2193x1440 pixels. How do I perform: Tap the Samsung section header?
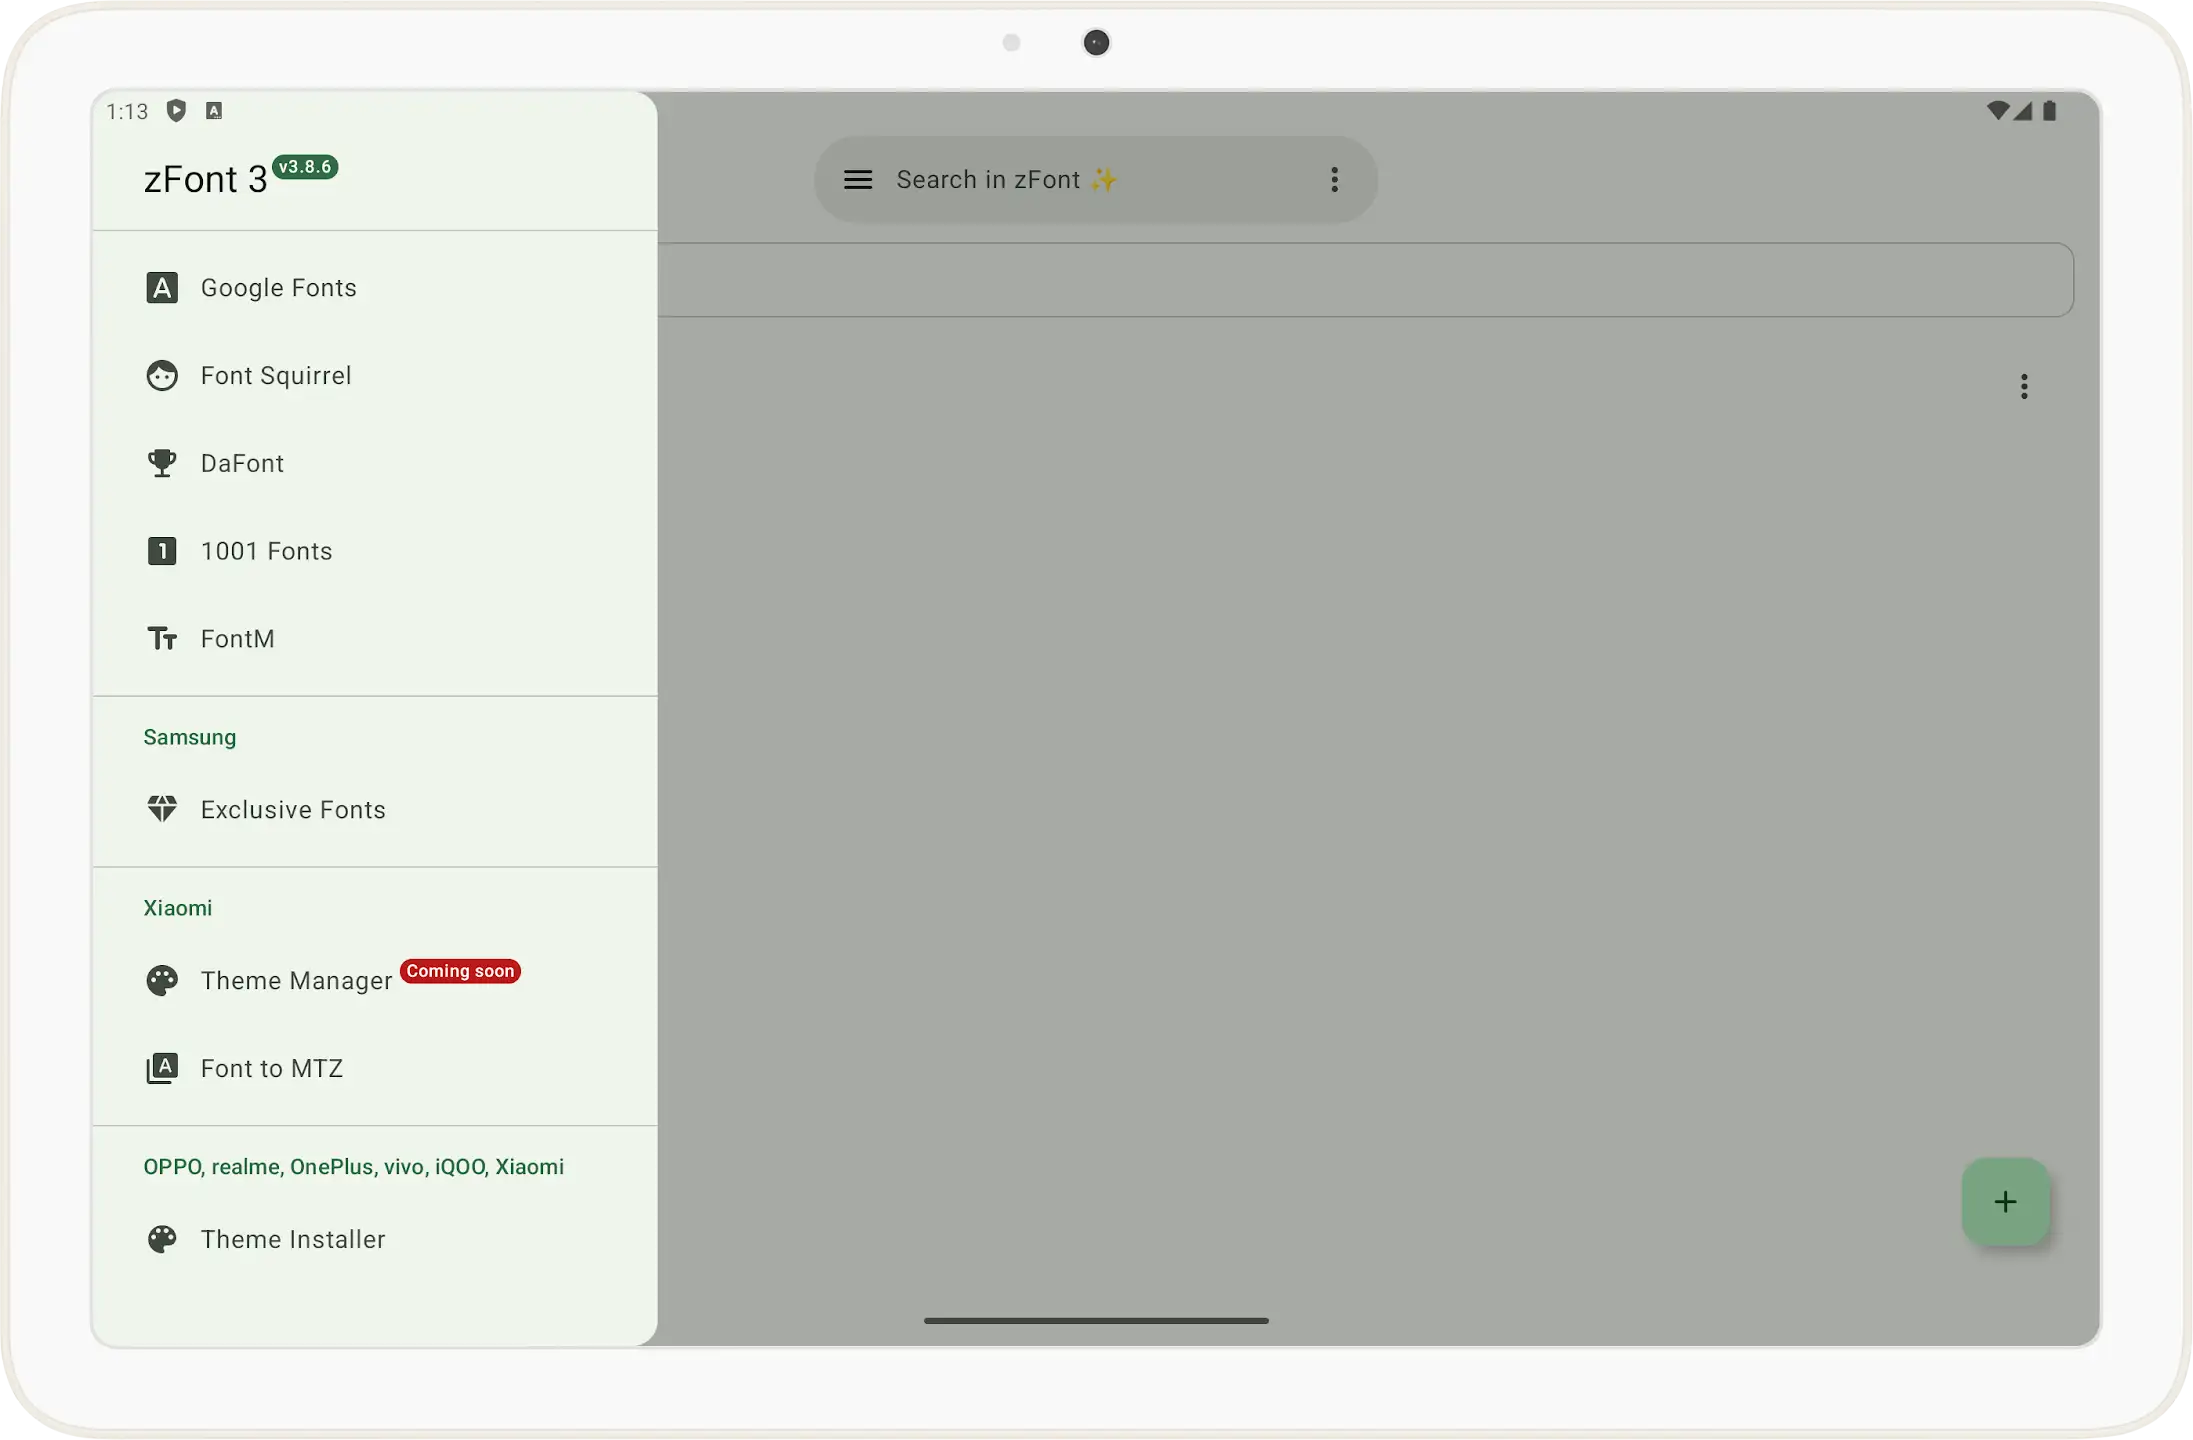[x=190, y=738]
